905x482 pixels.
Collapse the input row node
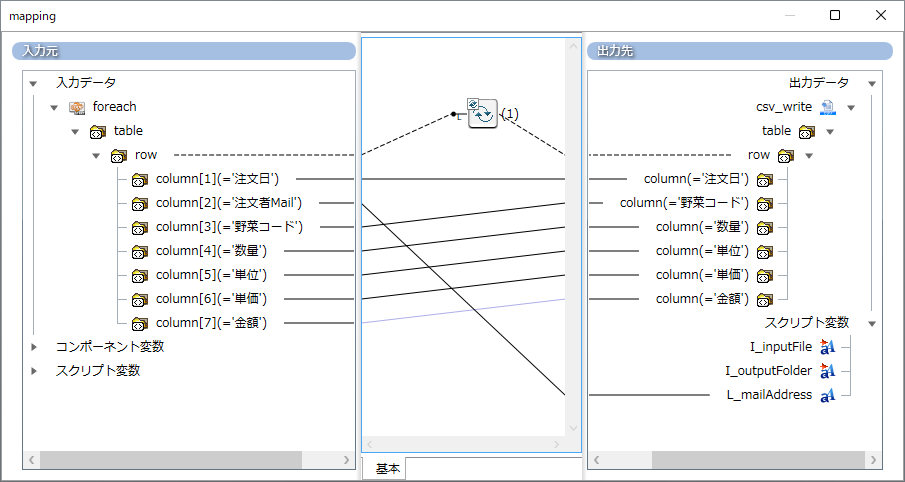point(96,156)
